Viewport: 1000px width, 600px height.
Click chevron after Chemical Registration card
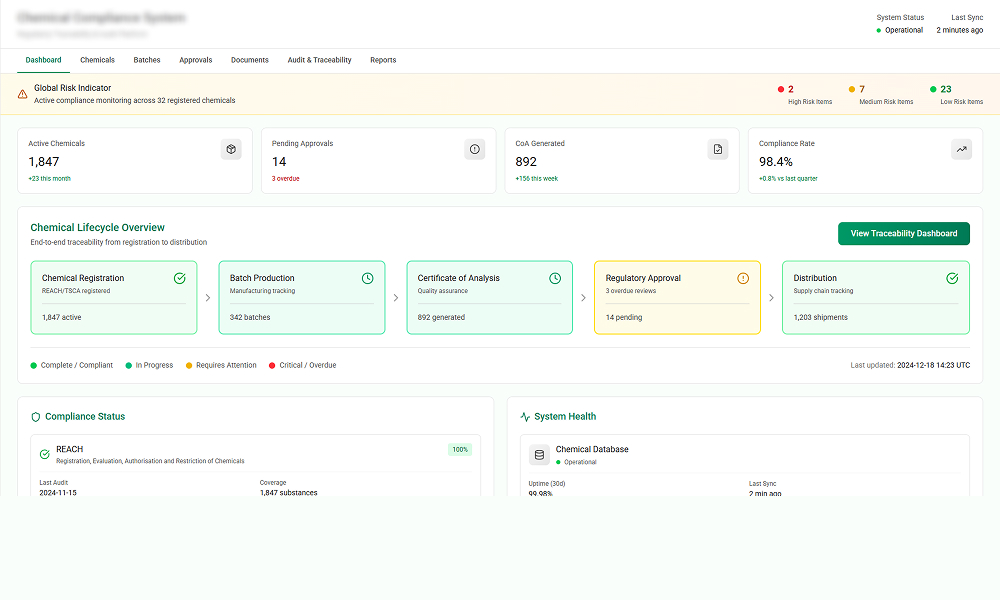(208, 297)
